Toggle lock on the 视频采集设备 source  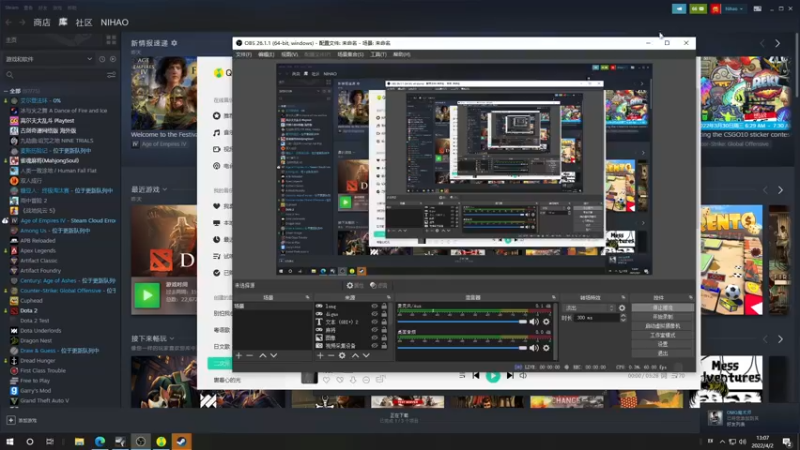tap(384, 345)
